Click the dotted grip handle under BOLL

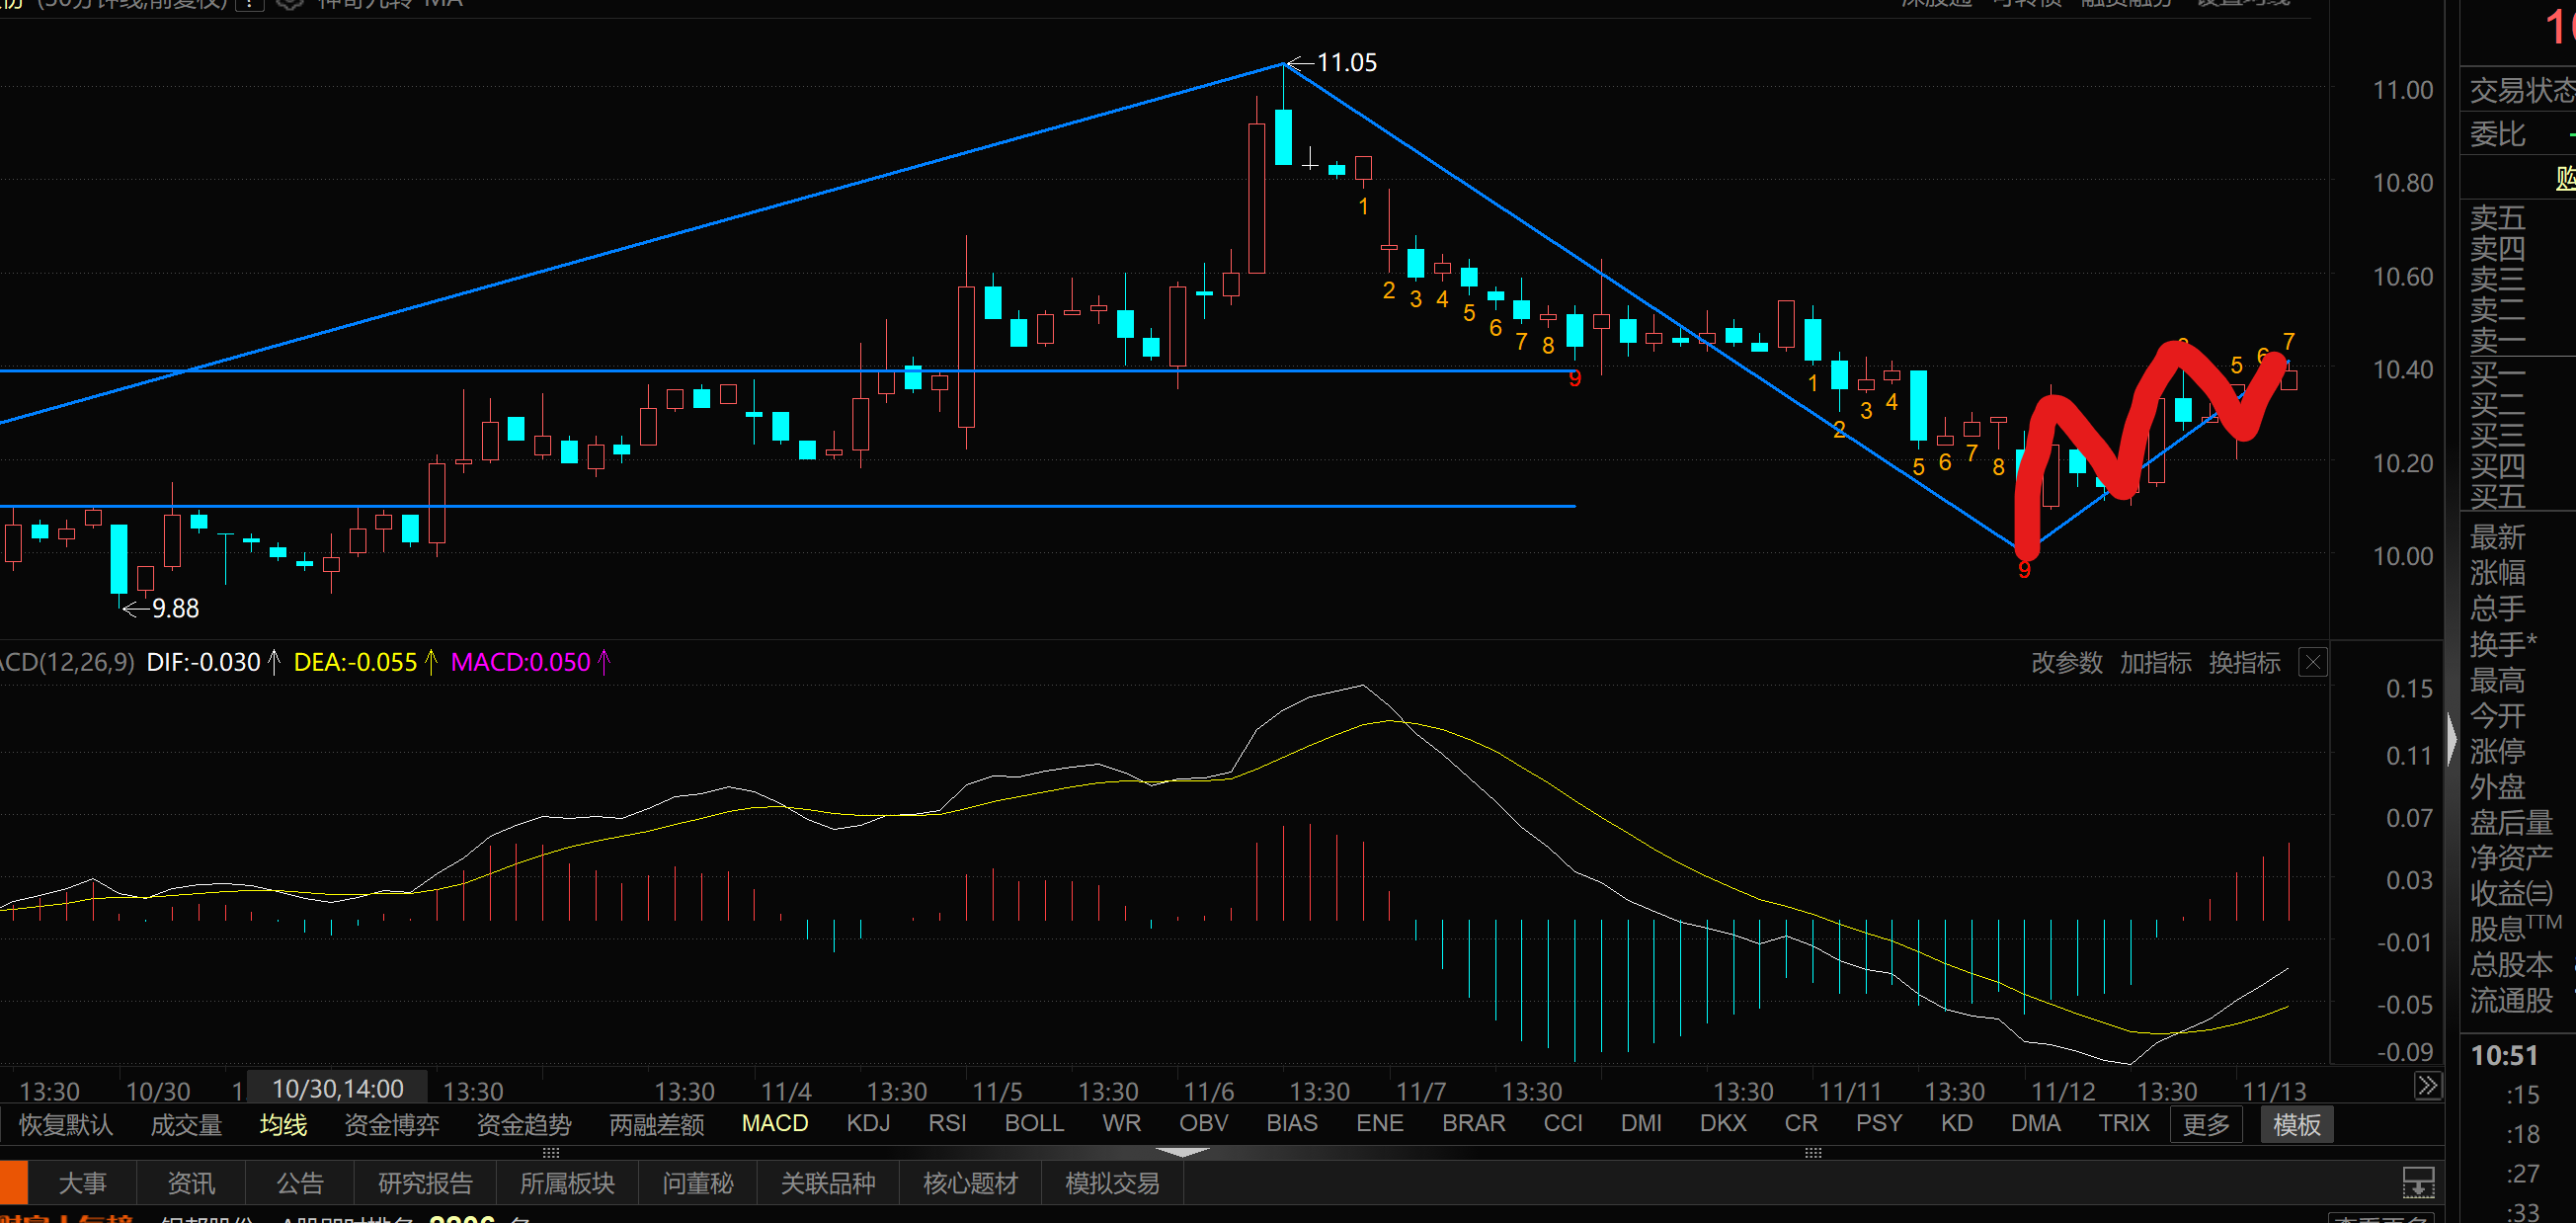tap(551, 1153)
